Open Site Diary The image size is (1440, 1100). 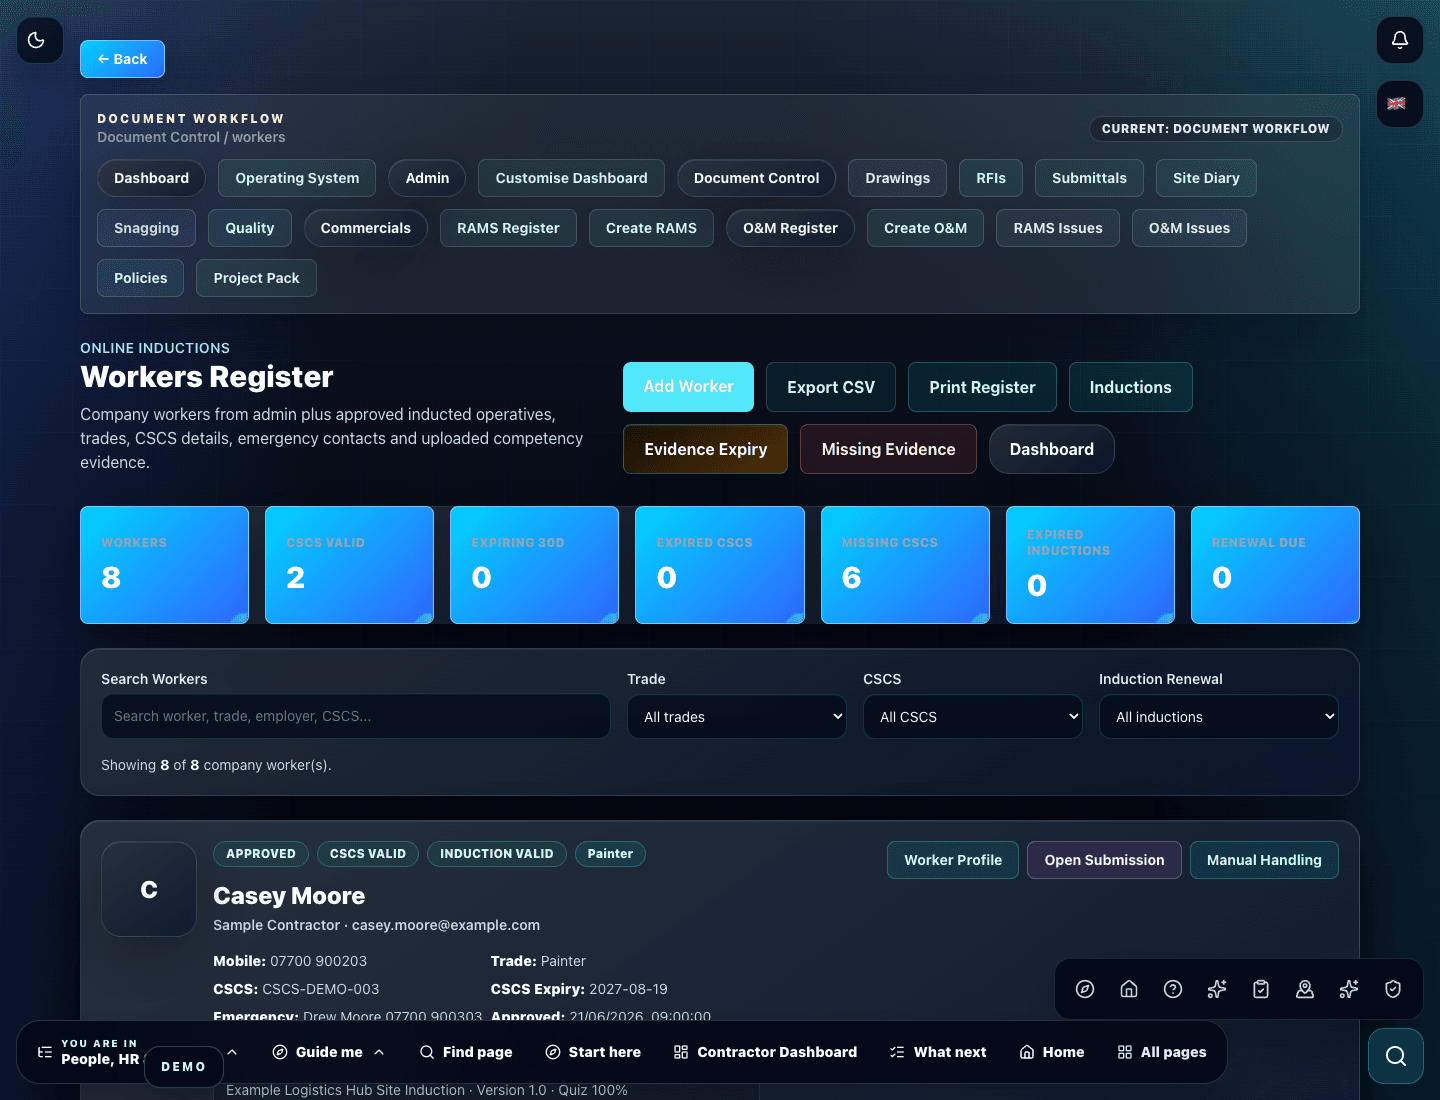(x=1206, y=178)
